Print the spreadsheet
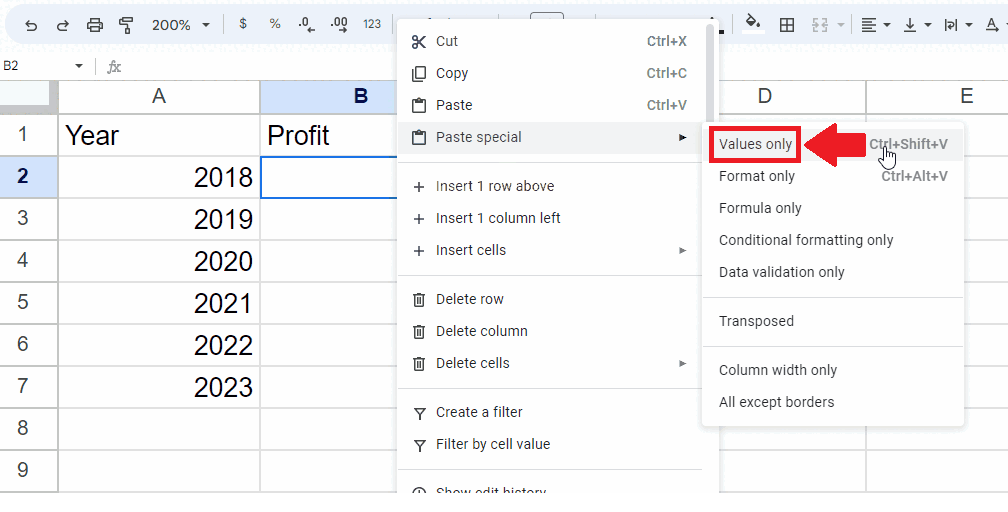 (94, 25)
